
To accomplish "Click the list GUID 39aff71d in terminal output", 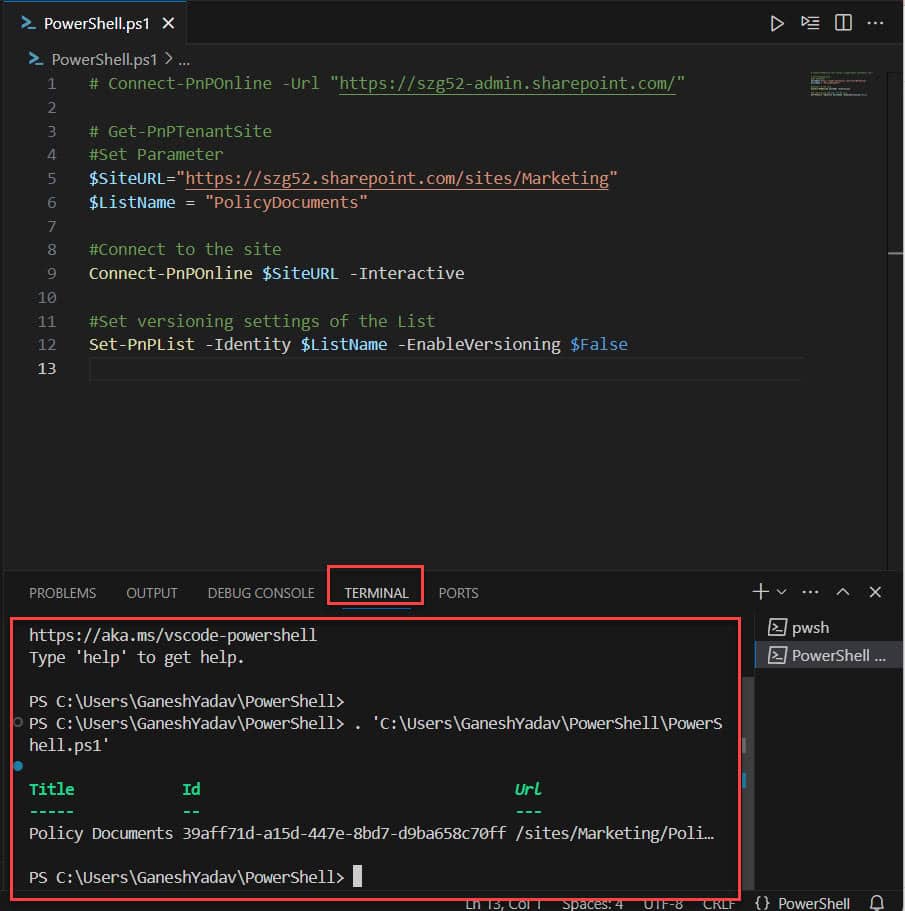I will [x=344, y=833].
